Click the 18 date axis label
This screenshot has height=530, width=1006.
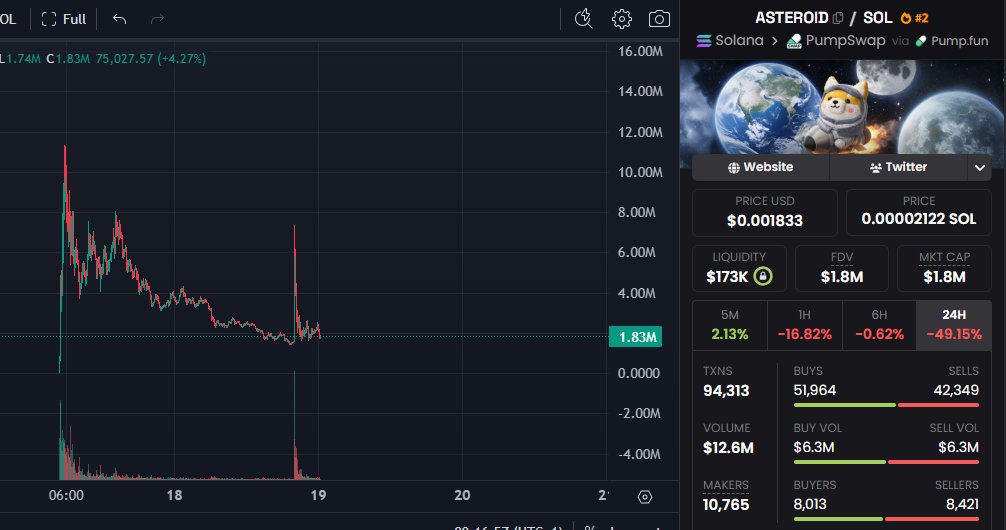tap(174, 495)
